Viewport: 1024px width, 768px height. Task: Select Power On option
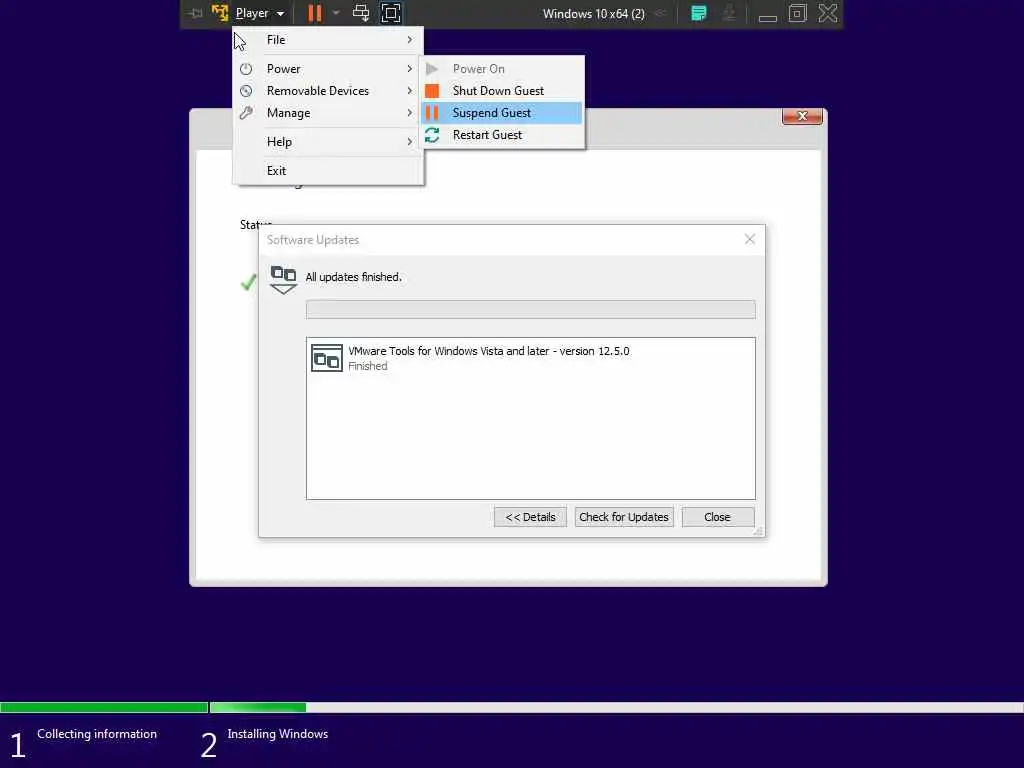click(502, 69)
